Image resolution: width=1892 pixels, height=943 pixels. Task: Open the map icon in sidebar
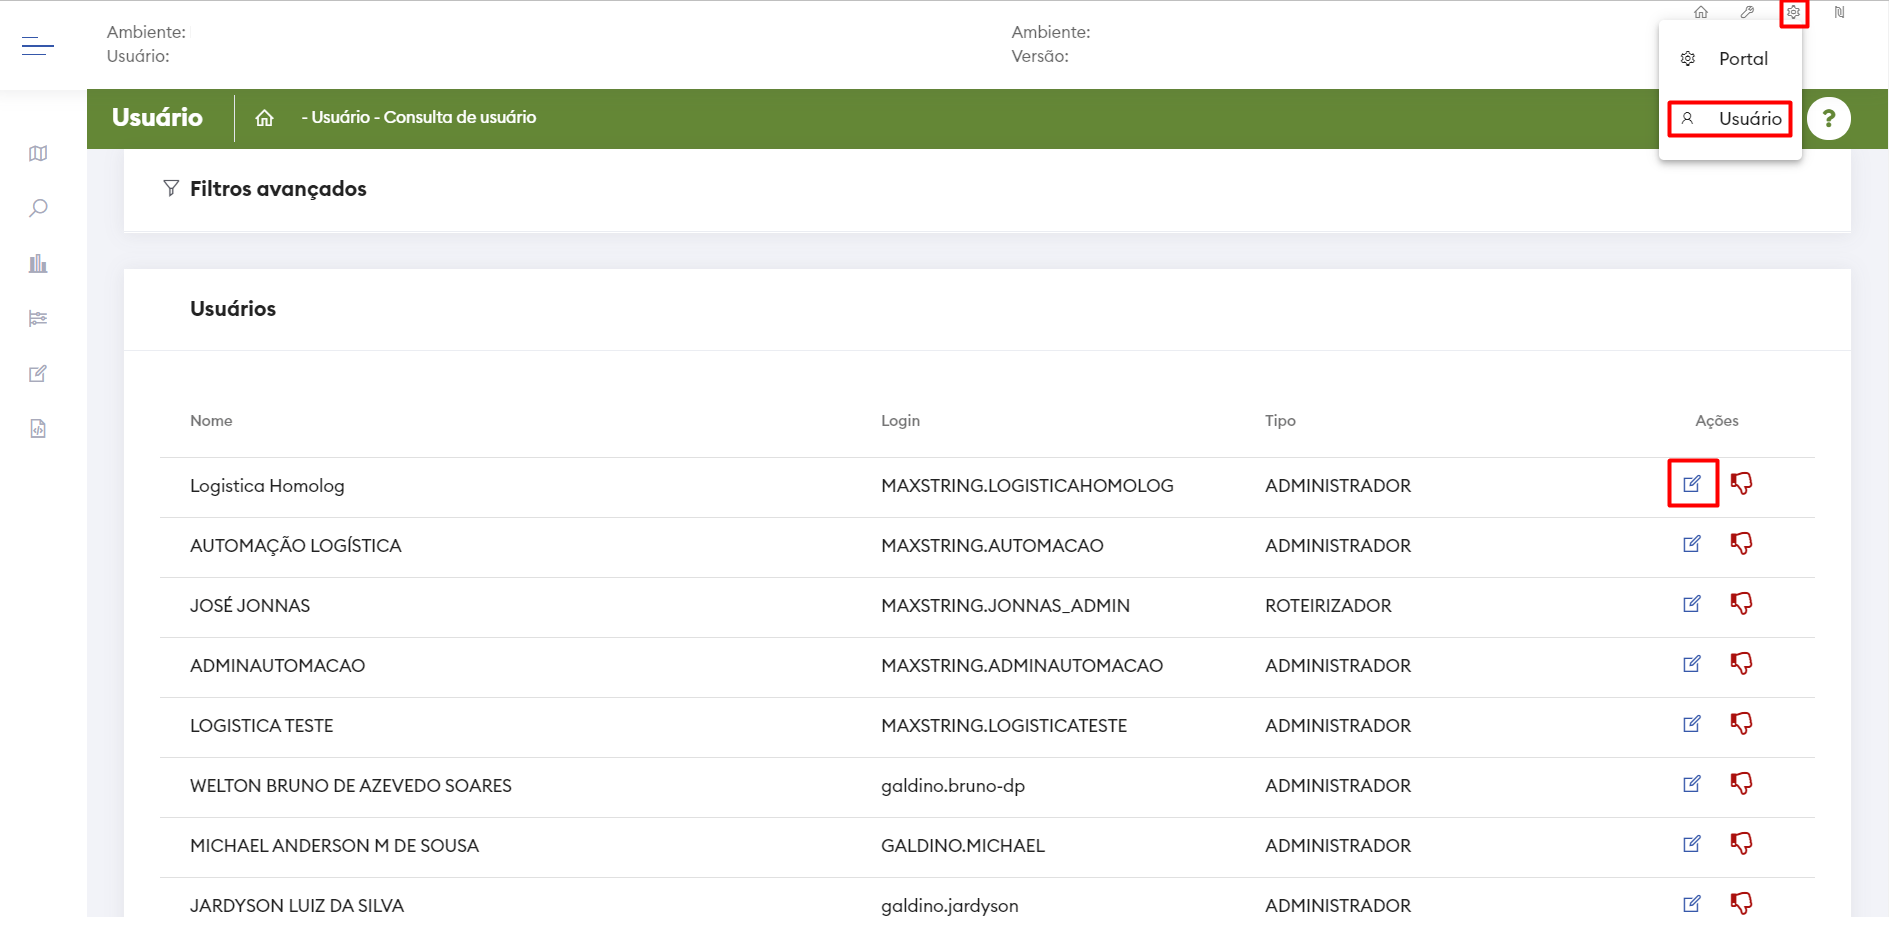tap(38, 154)
